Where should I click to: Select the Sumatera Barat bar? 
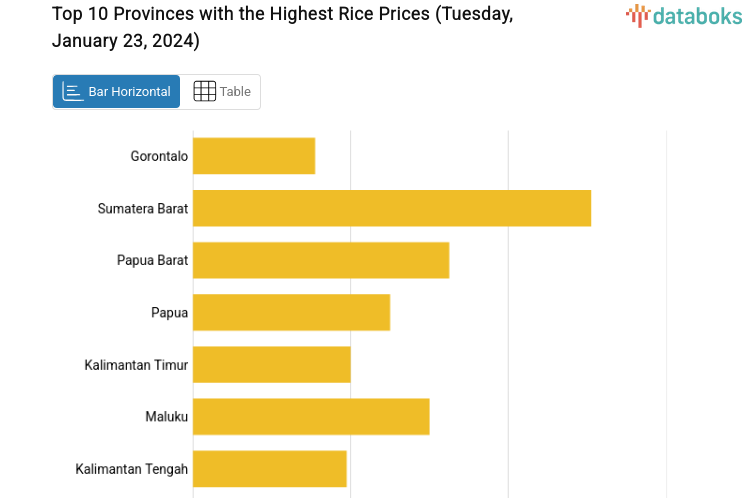(391, 208)
